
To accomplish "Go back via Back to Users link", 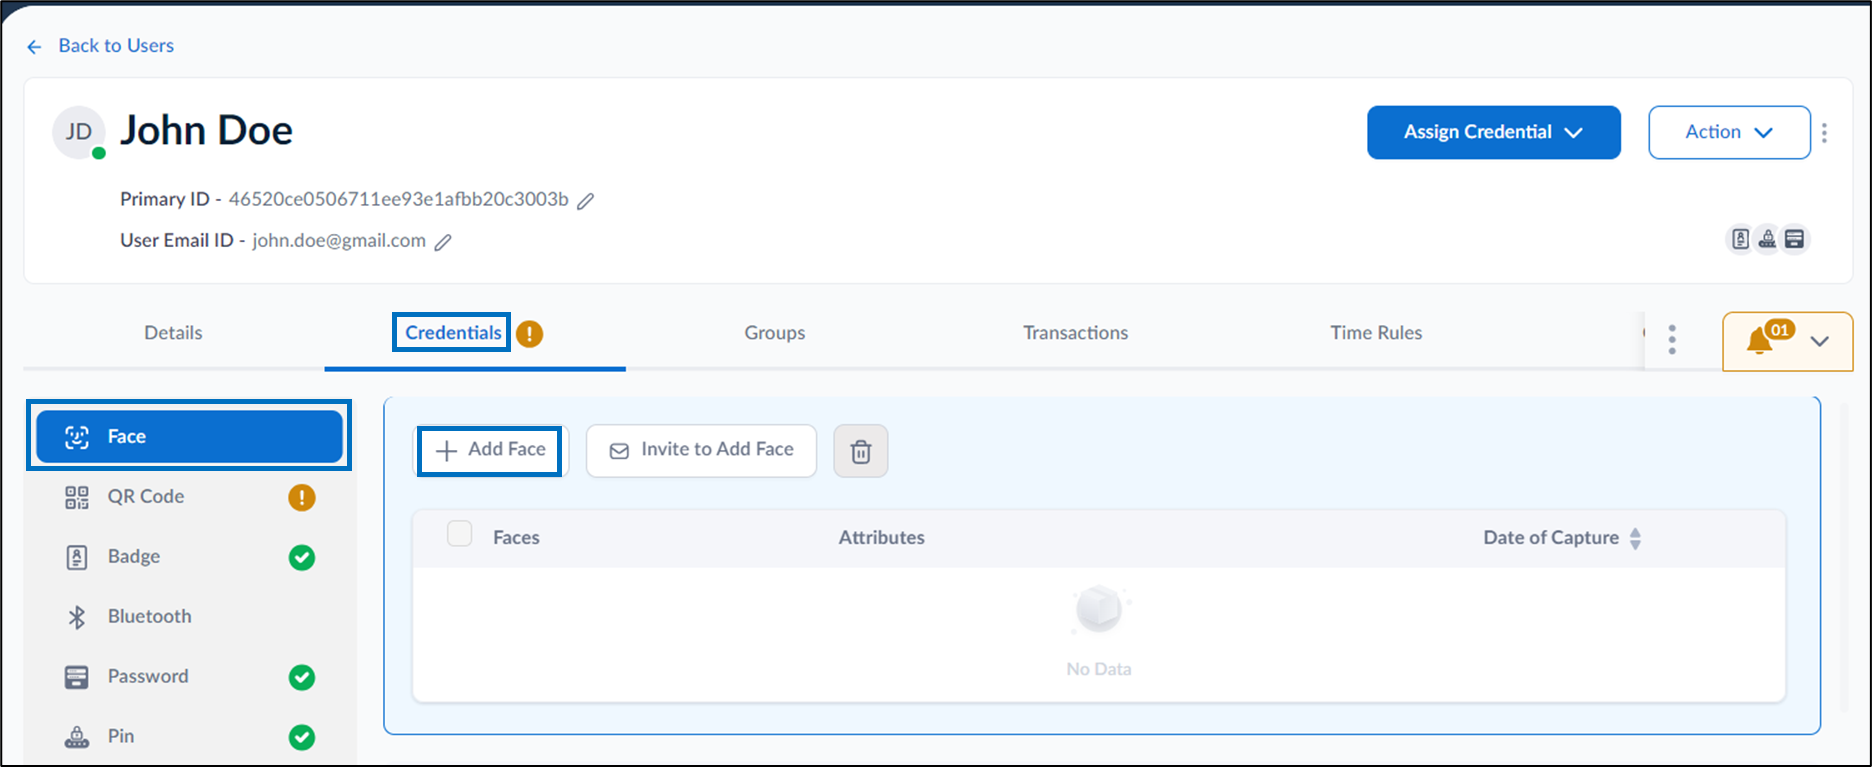I will [x=101, y=46].
